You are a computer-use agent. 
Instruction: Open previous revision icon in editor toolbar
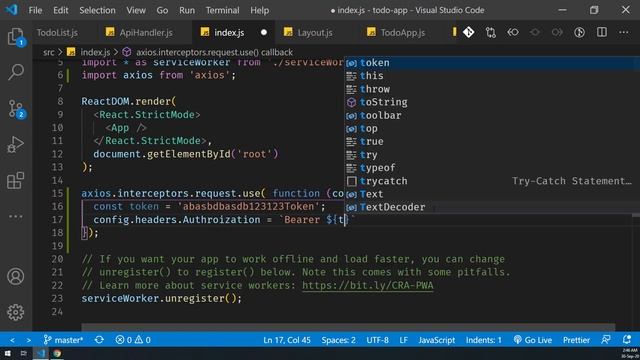(x=513, y=32)
